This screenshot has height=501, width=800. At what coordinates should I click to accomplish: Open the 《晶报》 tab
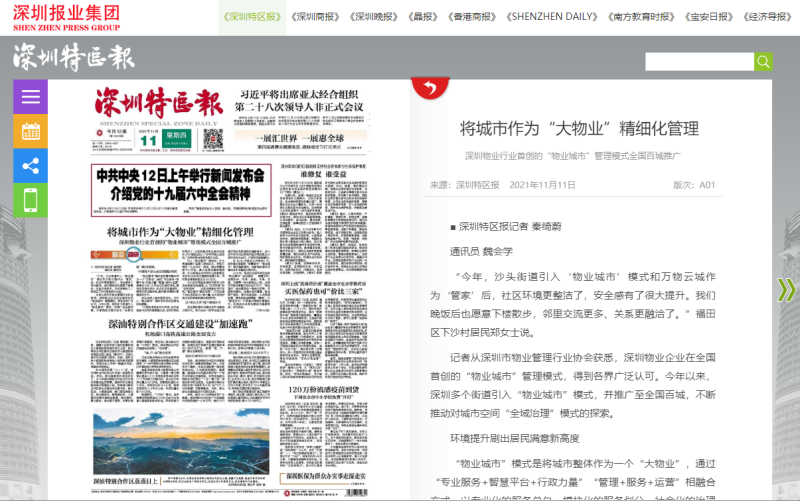(423, 17)
